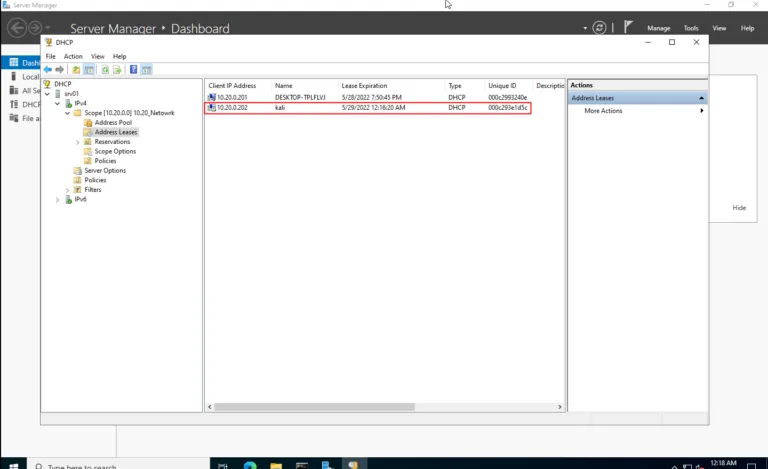This screenshot has height=469, width=768.
Task: Select the DHCP root node in tree
Action: click(63, 84)
